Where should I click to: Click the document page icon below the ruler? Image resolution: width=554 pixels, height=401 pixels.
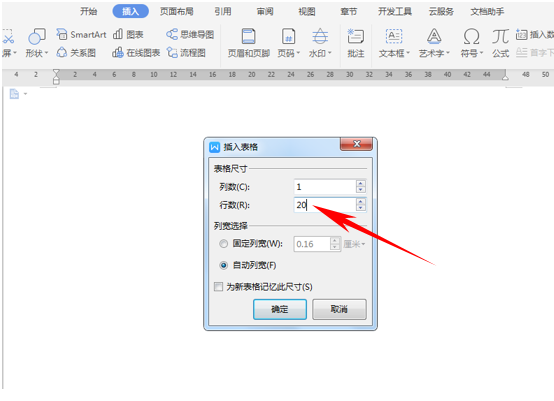[x=14, y=94]
